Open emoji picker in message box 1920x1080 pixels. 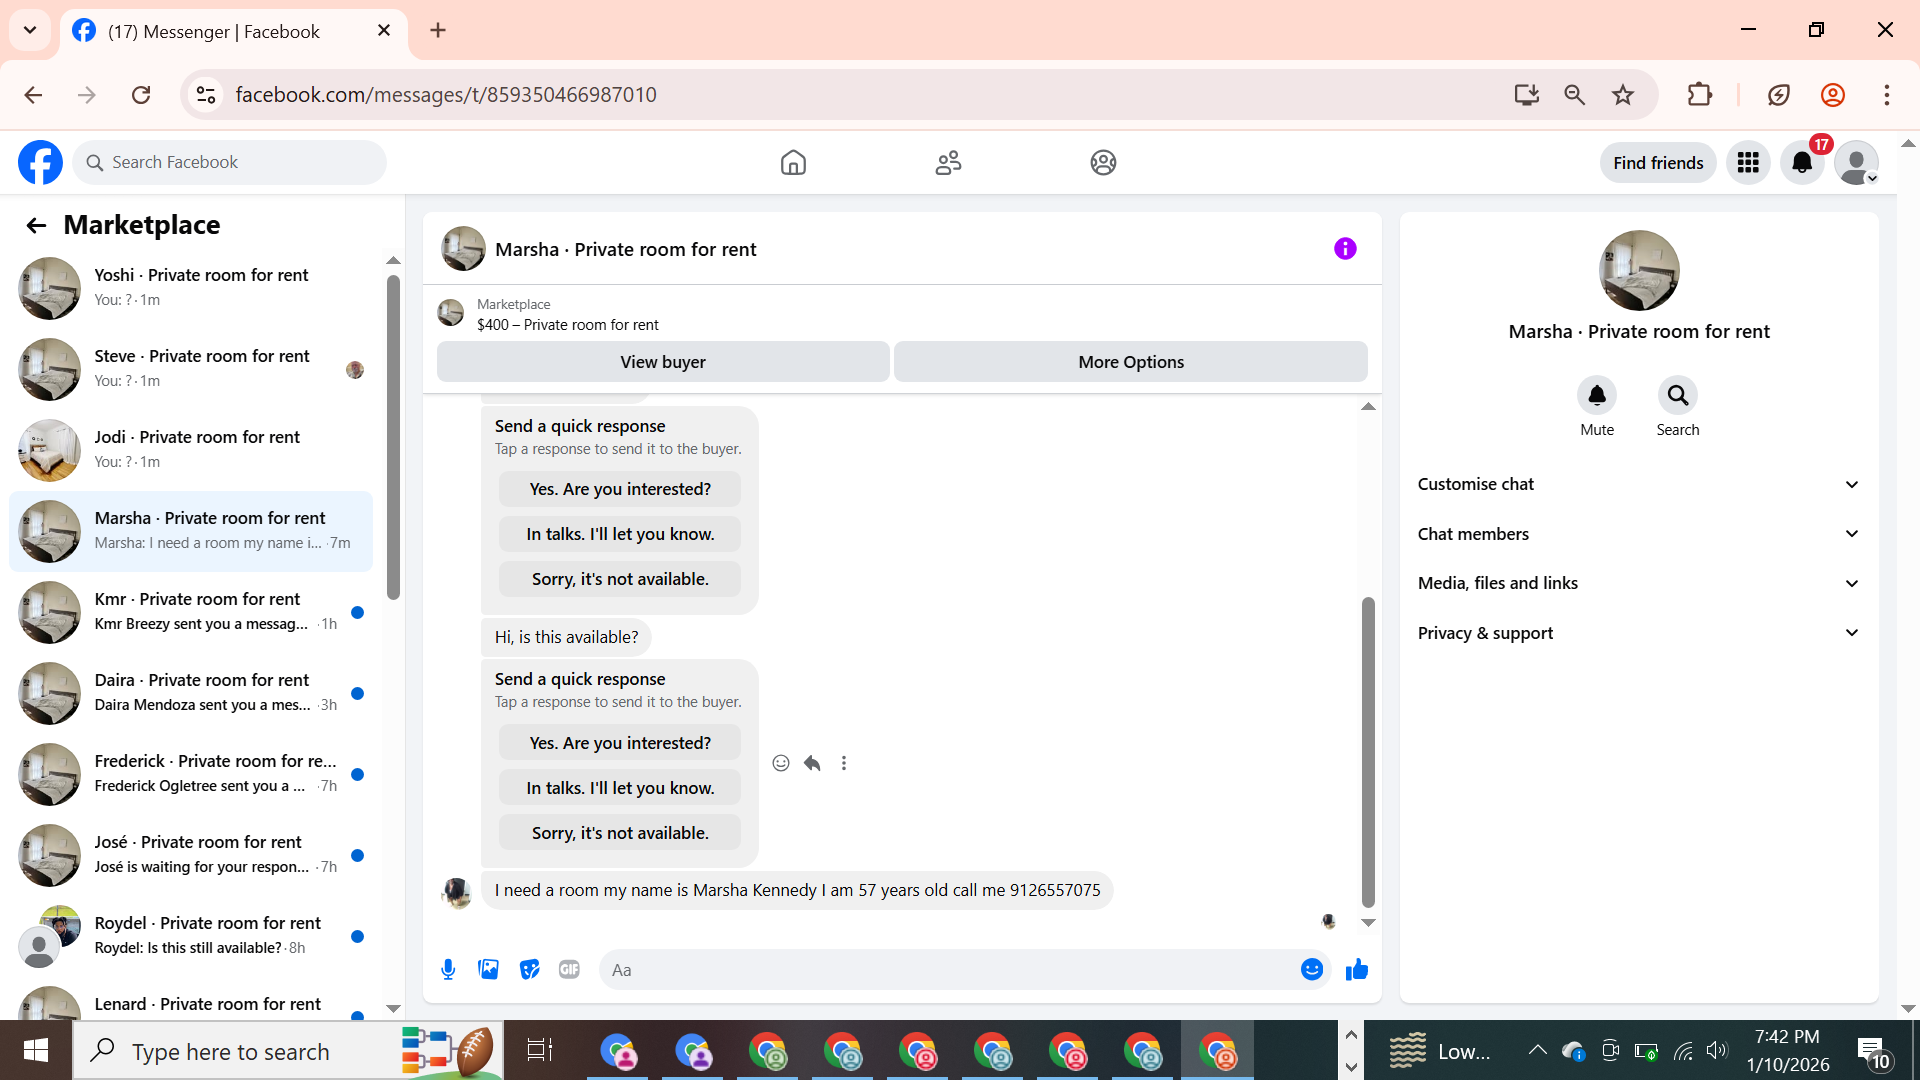coord(1311,969)
